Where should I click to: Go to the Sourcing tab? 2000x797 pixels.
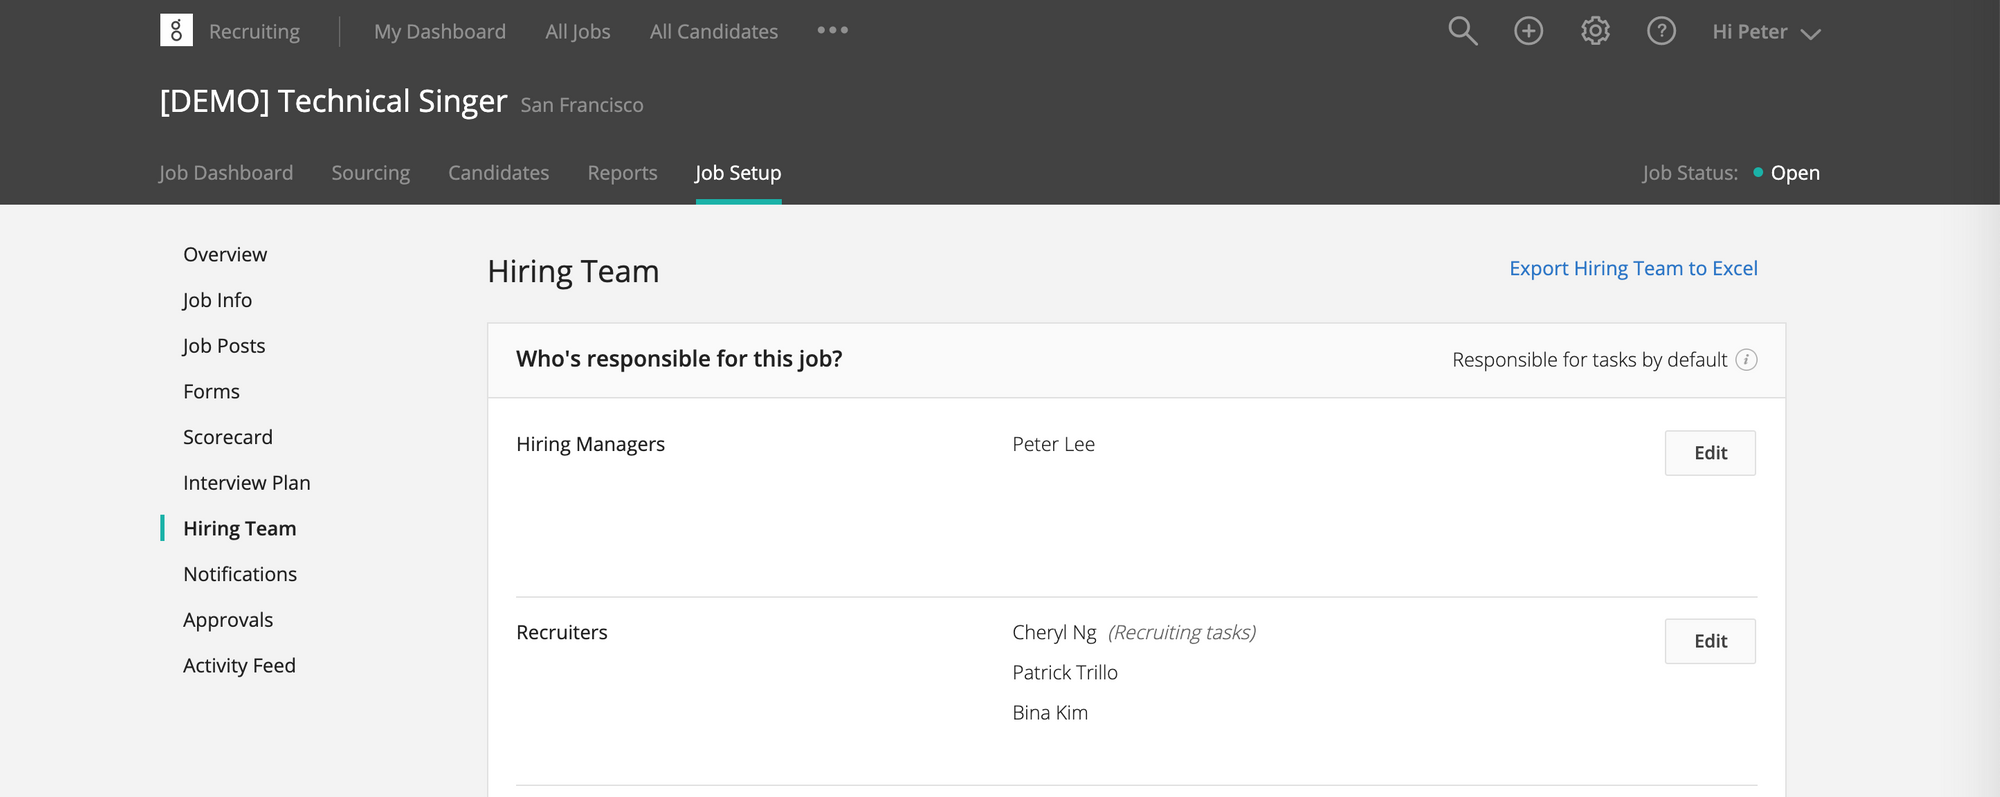[370, 173]
